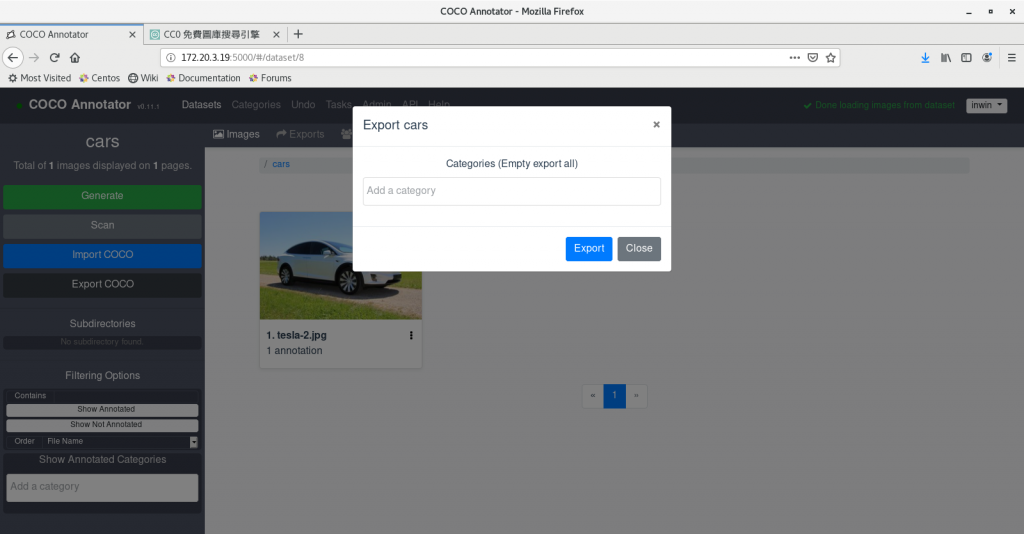Open the Firefox library icon
This screenshot has height=534, width=1024.
pyautogui.click(x=946, y=57)
